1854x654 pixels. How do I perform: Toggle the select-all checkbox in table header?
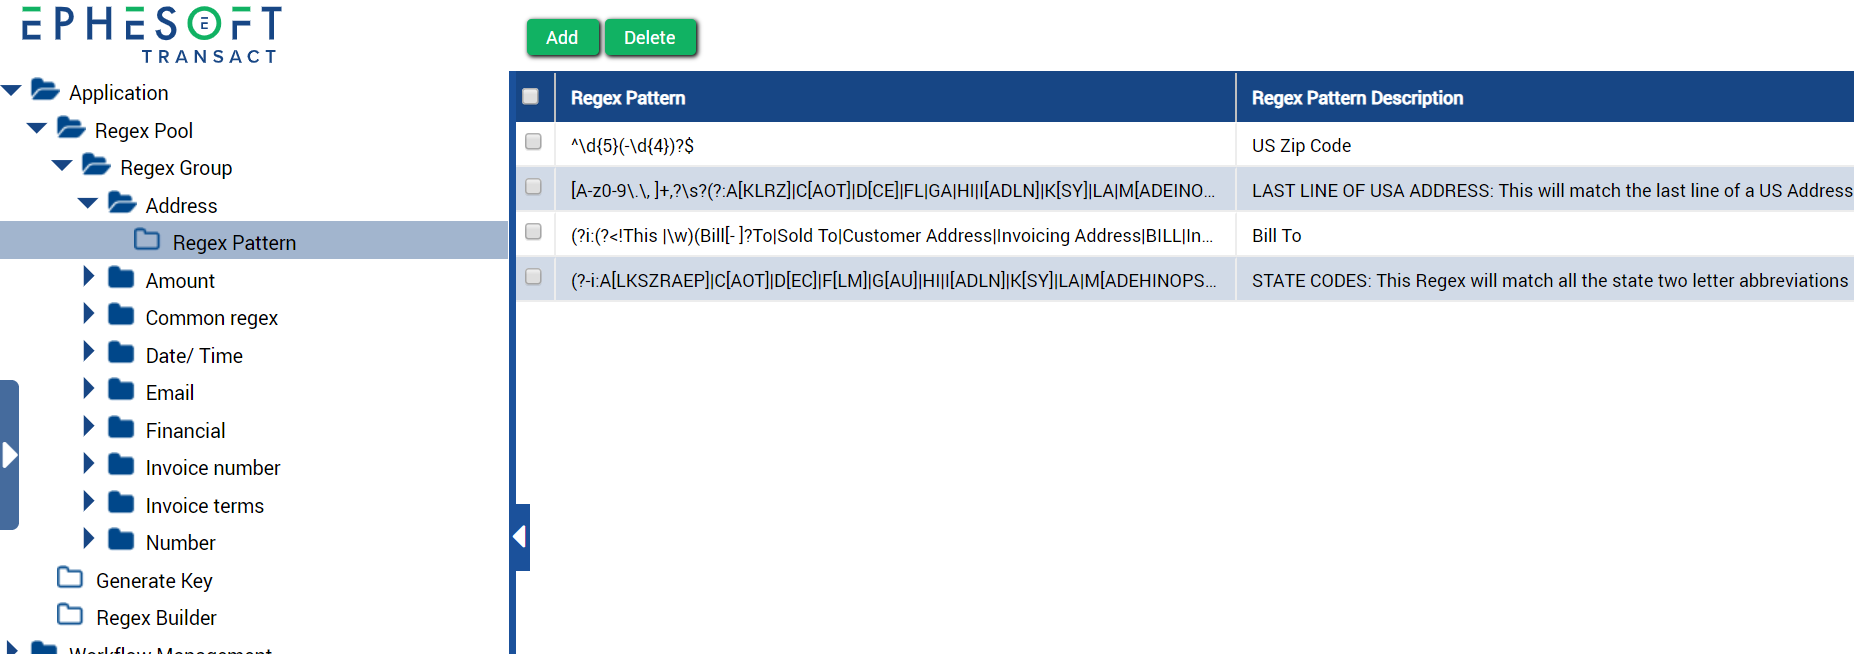tap(531, 97)
